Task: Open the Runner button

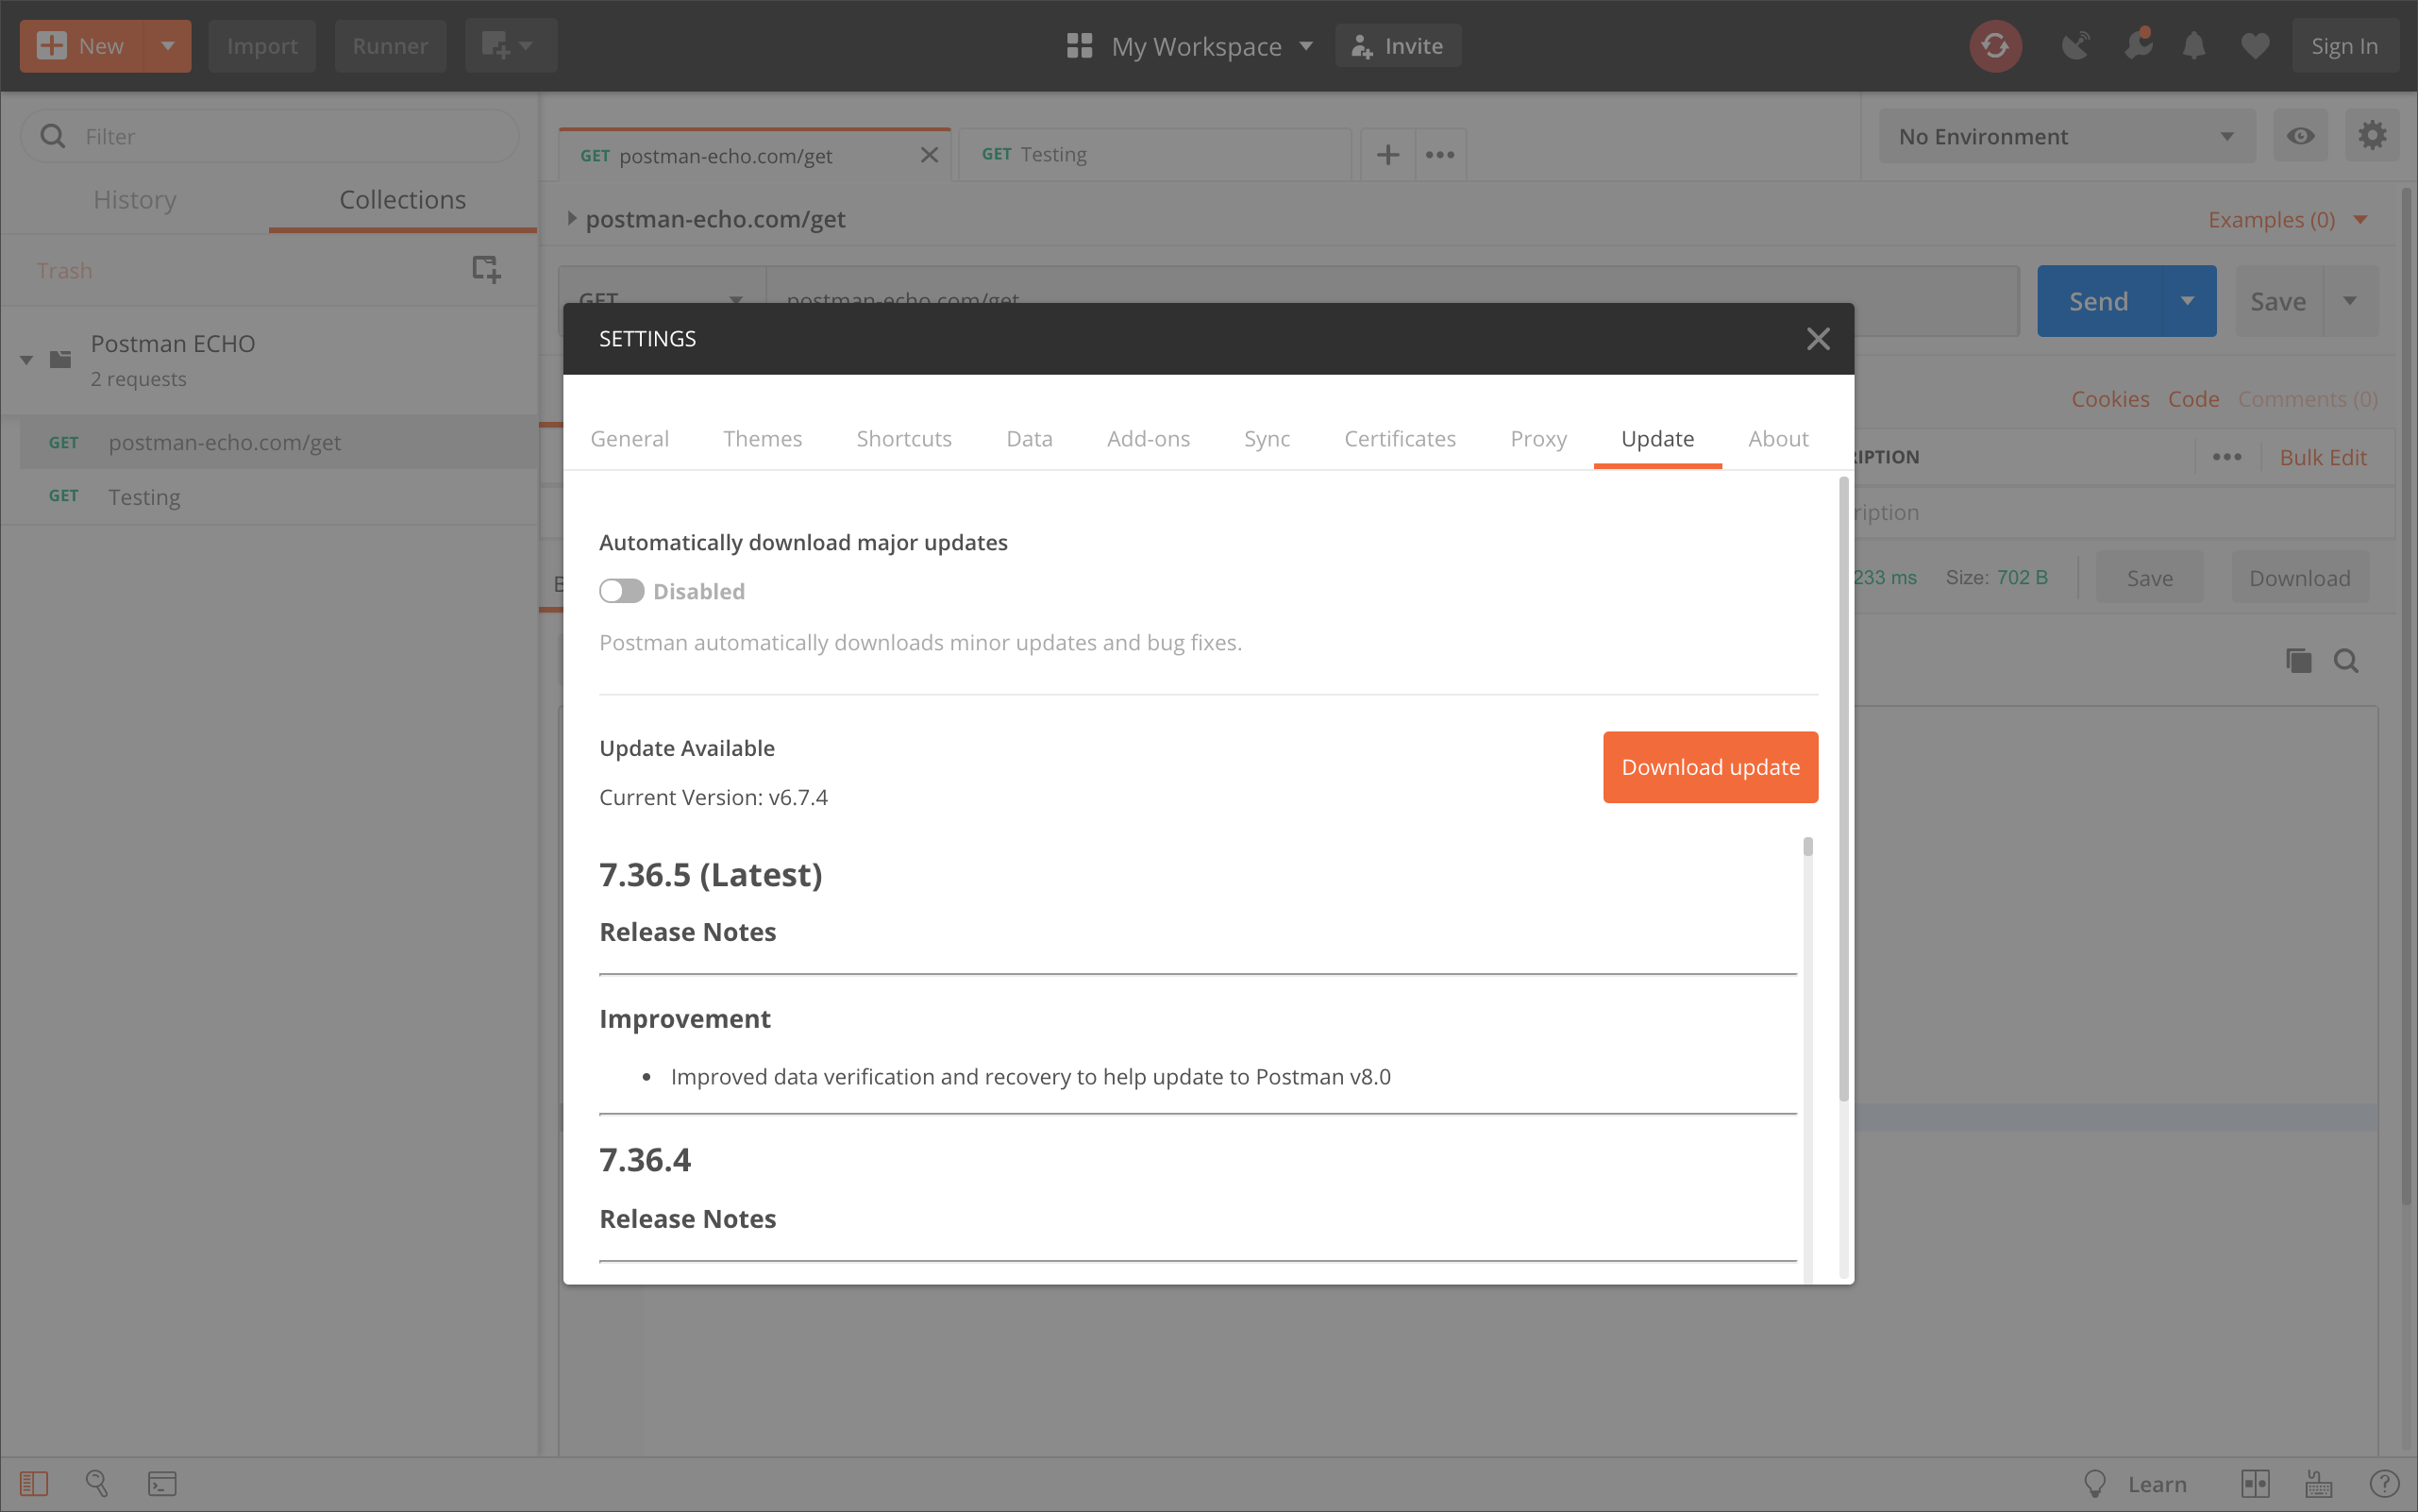Action: coord(390,46)
